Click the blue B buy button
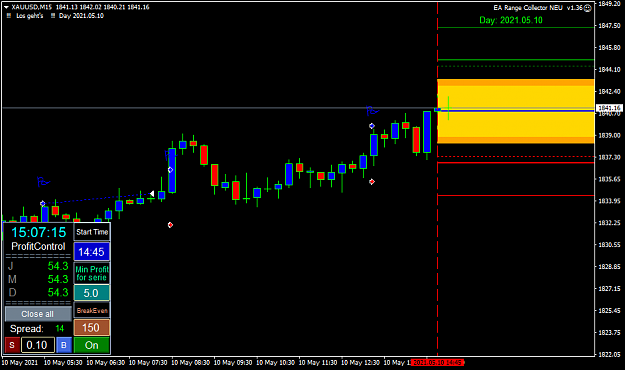The width and height of the screenshot is (625, 370). point(64,345)
